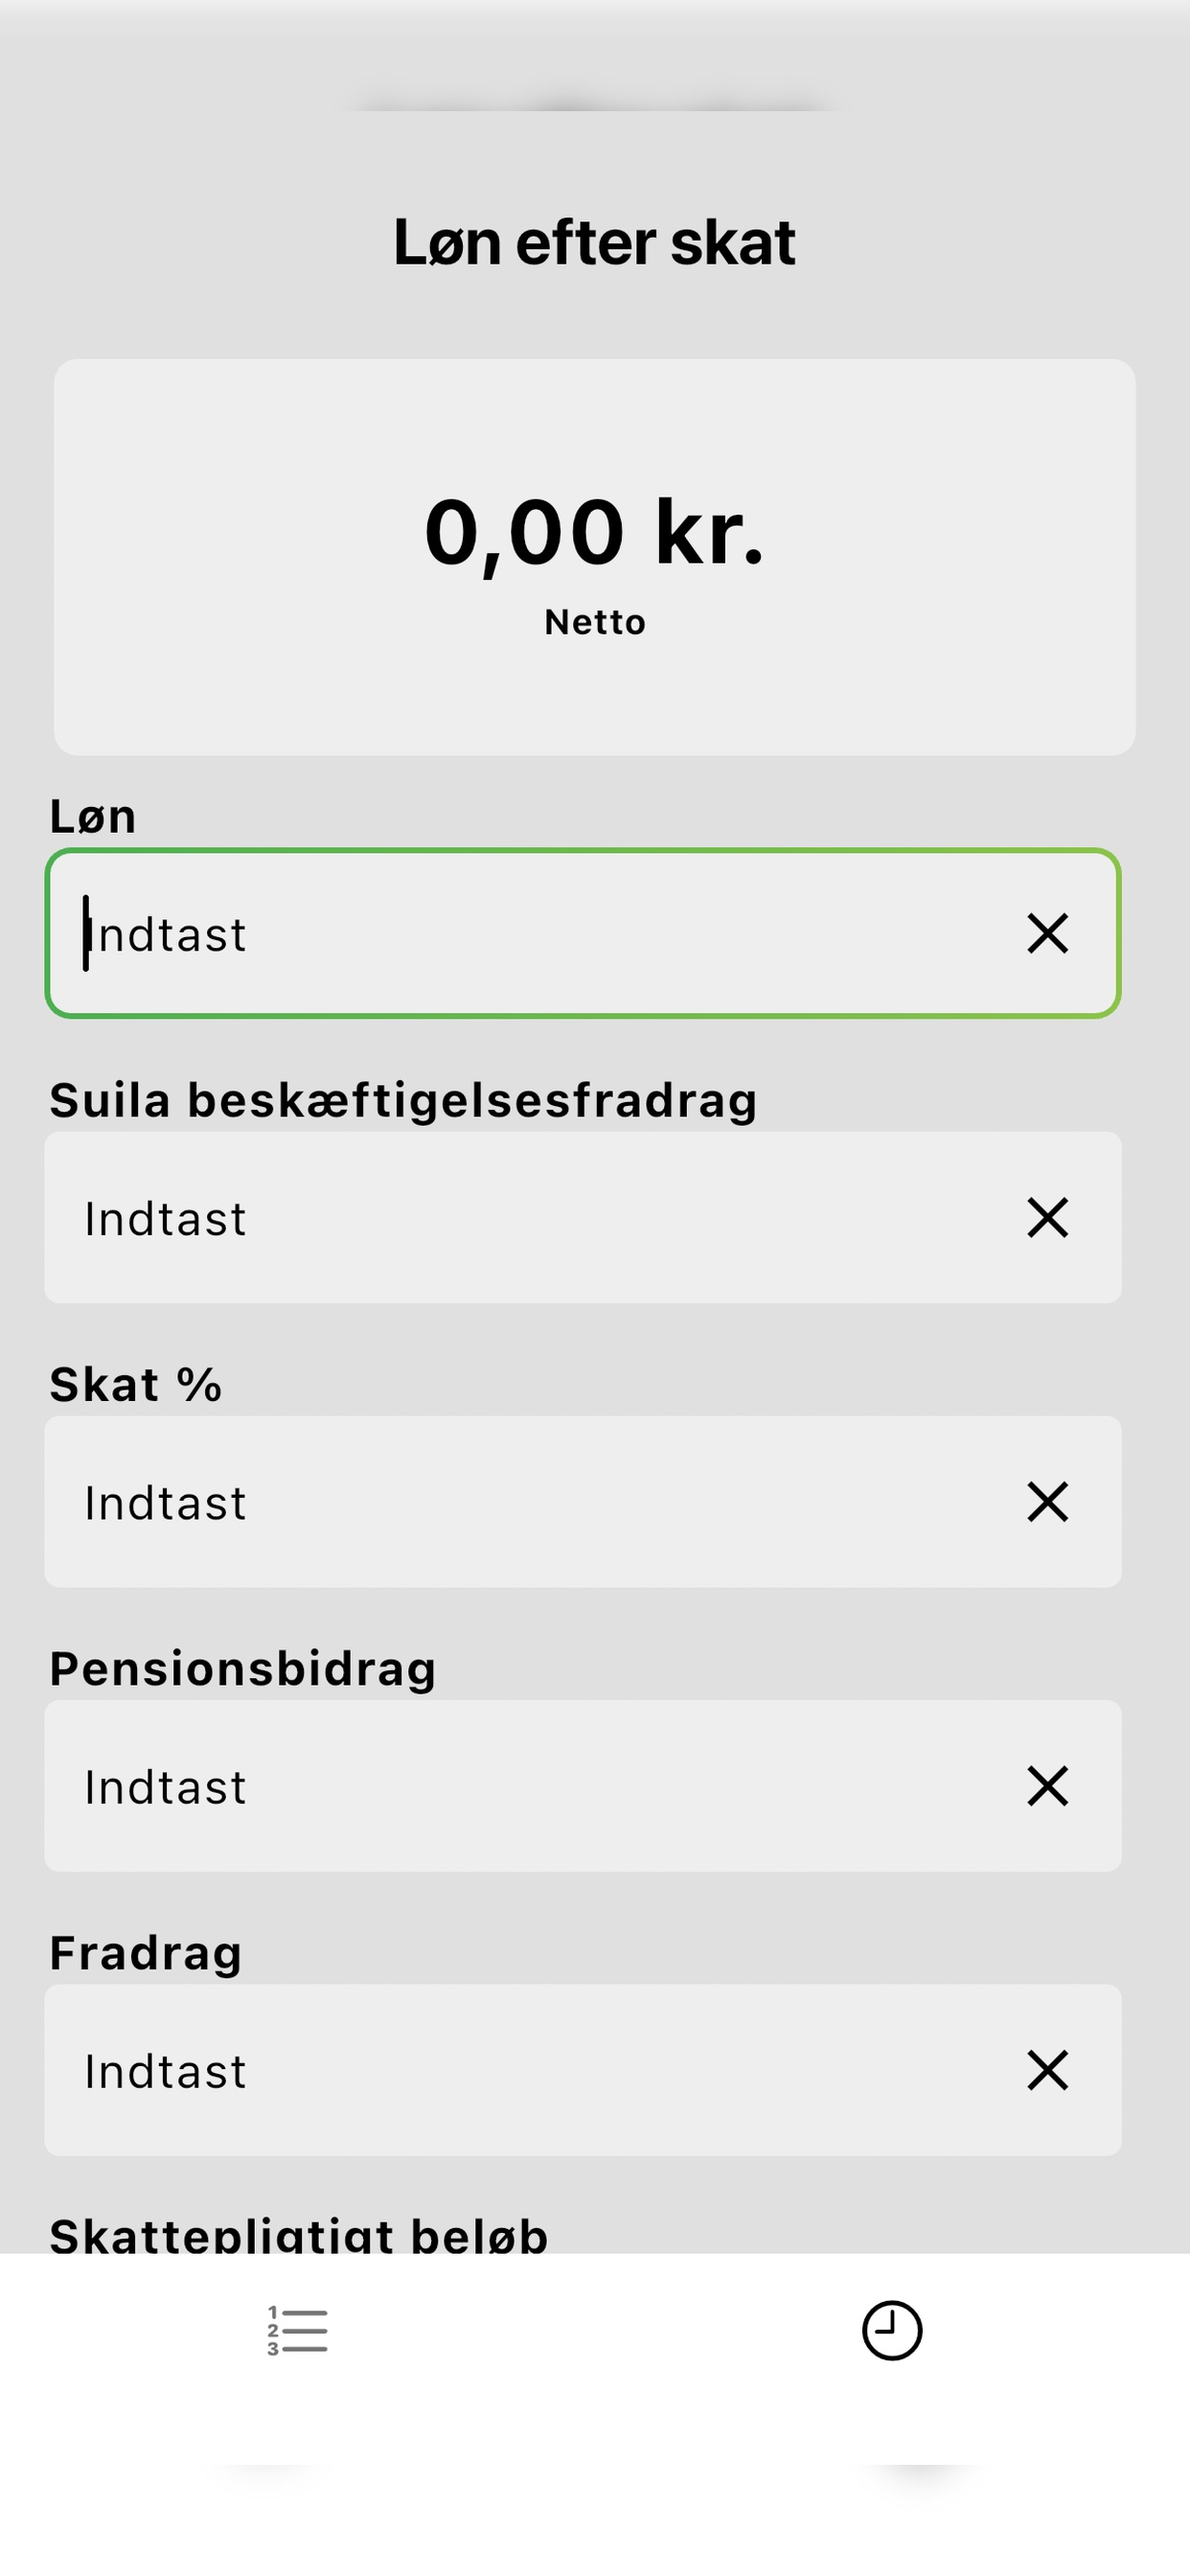1190x2576 pixels.
Task: Tap the Skattepligtigt beløb label
Action: click(x=299, y=2234)
